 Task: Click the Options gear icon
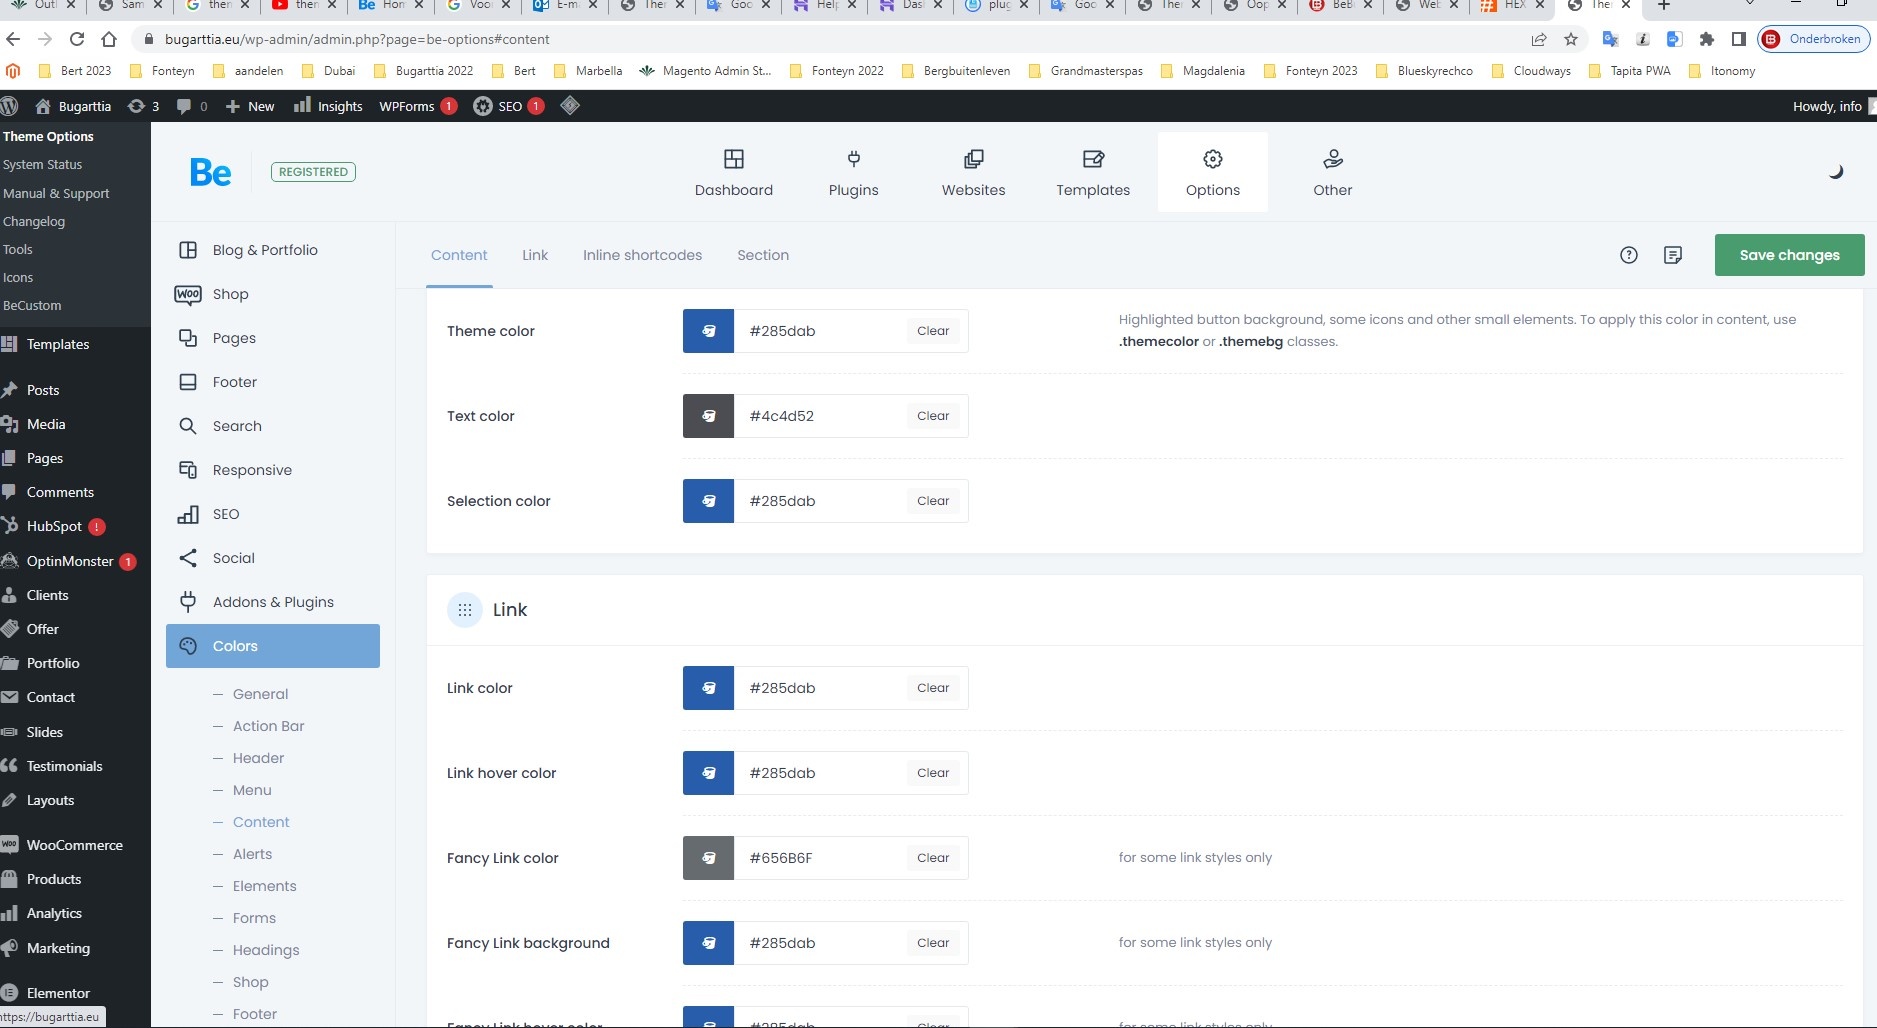1213,159
